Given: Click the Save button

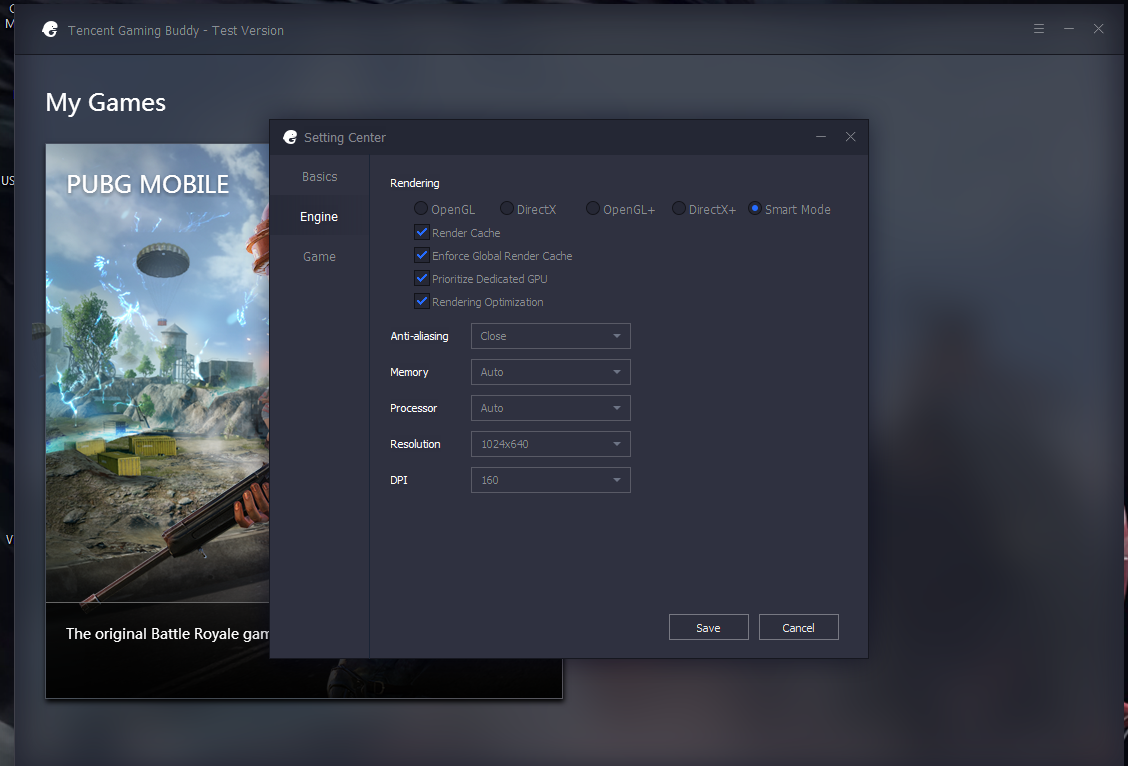Looking at the screenshot, I should point(709,627).
